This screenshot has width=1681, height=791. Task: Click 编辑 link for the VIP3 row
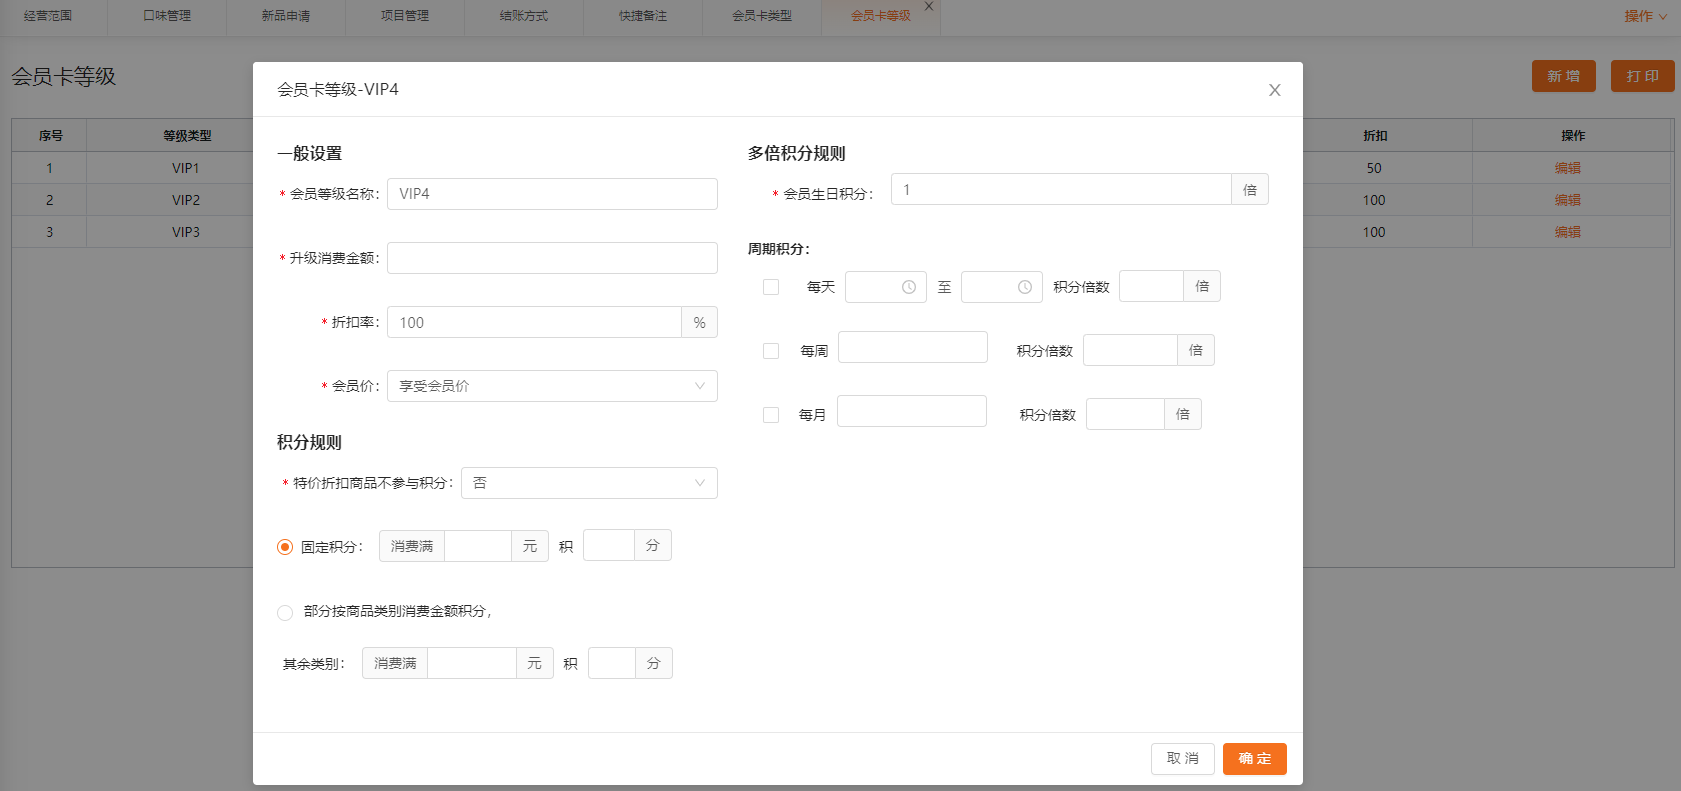tap(1568, 232)
